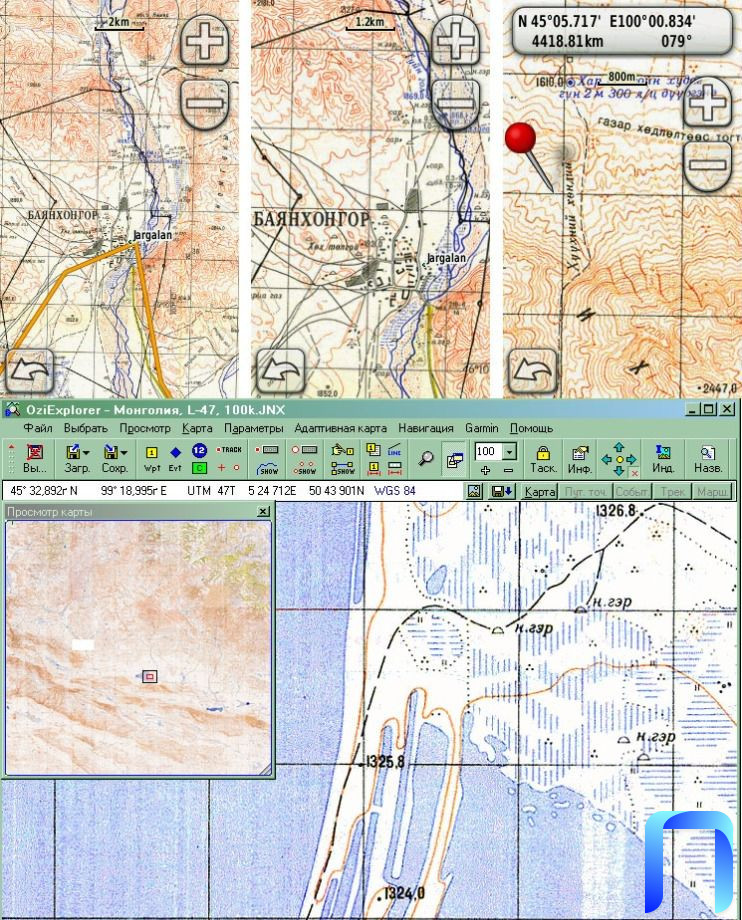Pan the map left with arrow
Image resolution: width=742 pixels, height=920 pixels.
tap(607, 459)
